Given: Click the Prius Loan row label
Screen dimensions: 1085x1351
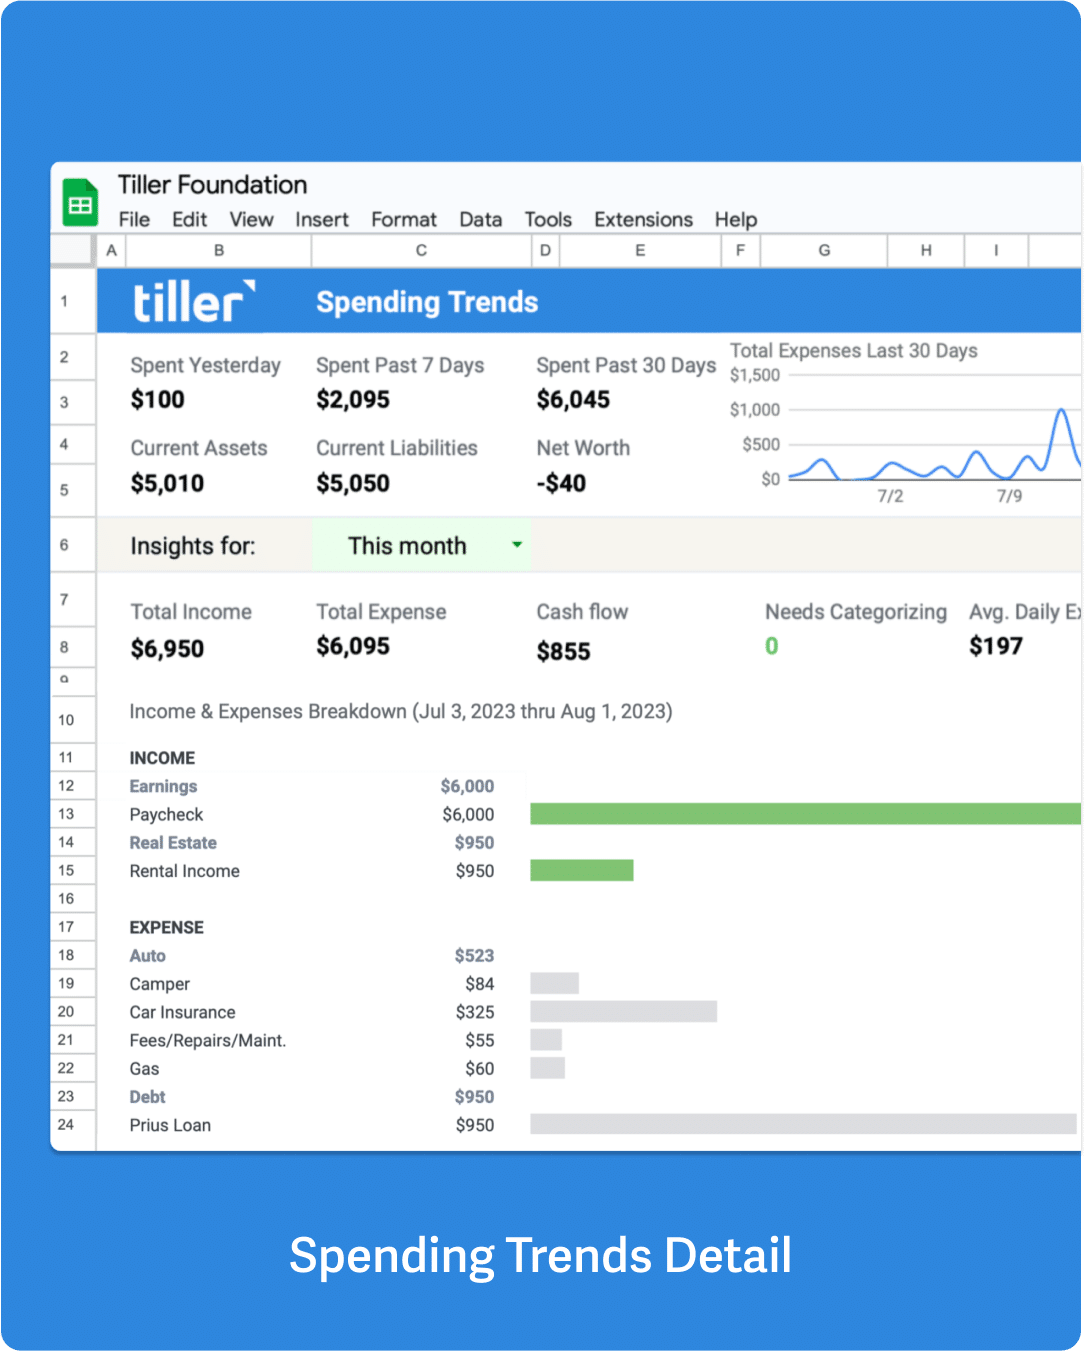Looking at the screenshot, I should (170, 1125).
